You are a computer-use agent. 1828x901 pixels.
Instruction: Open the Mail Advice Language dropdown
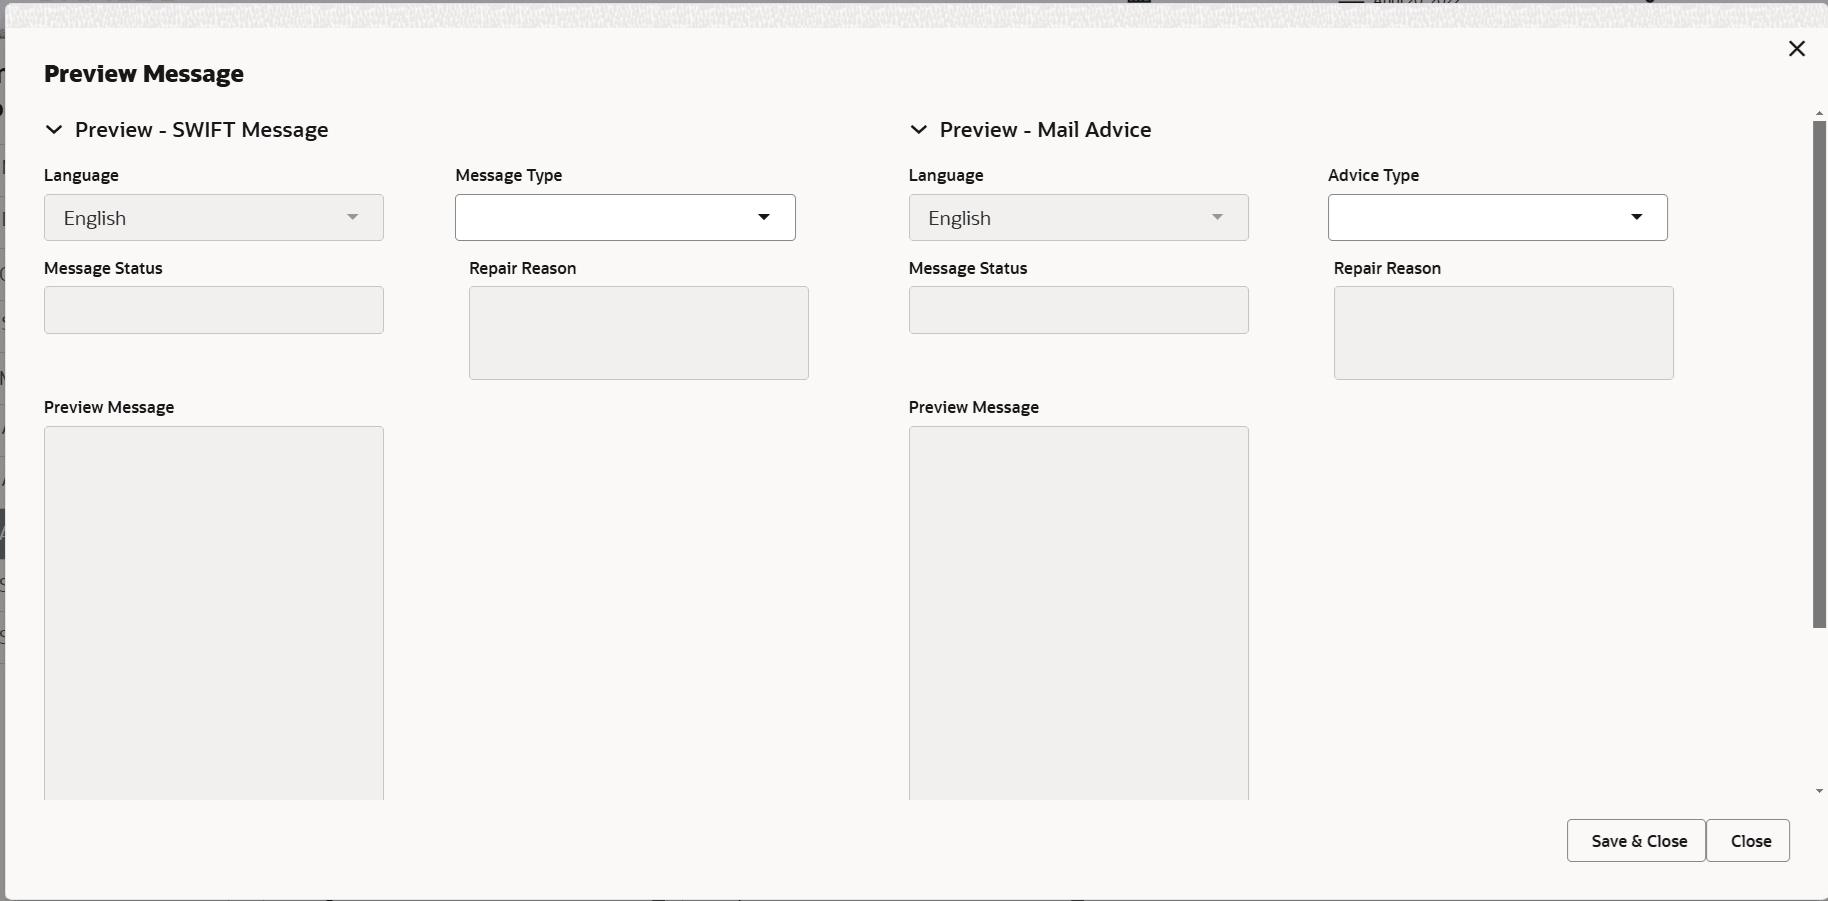(1079, 218)
